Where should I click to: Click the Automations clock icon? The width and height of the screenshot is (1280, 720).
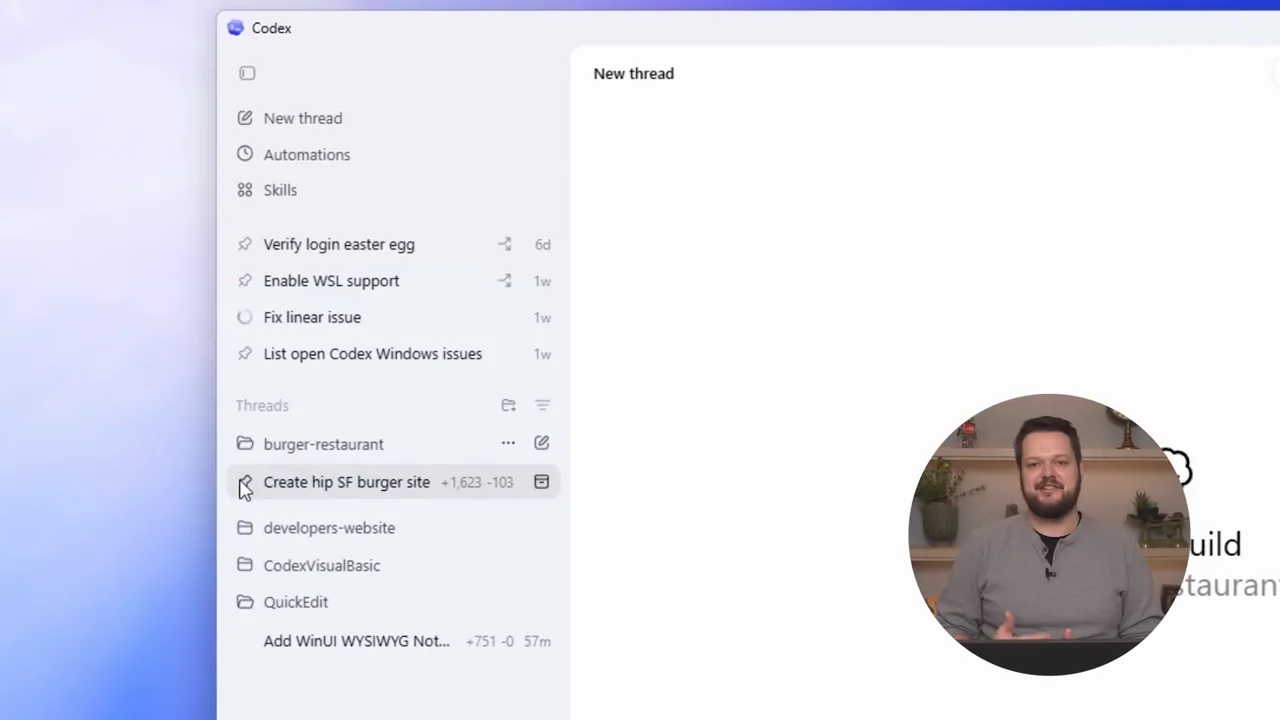click(245, 154)
